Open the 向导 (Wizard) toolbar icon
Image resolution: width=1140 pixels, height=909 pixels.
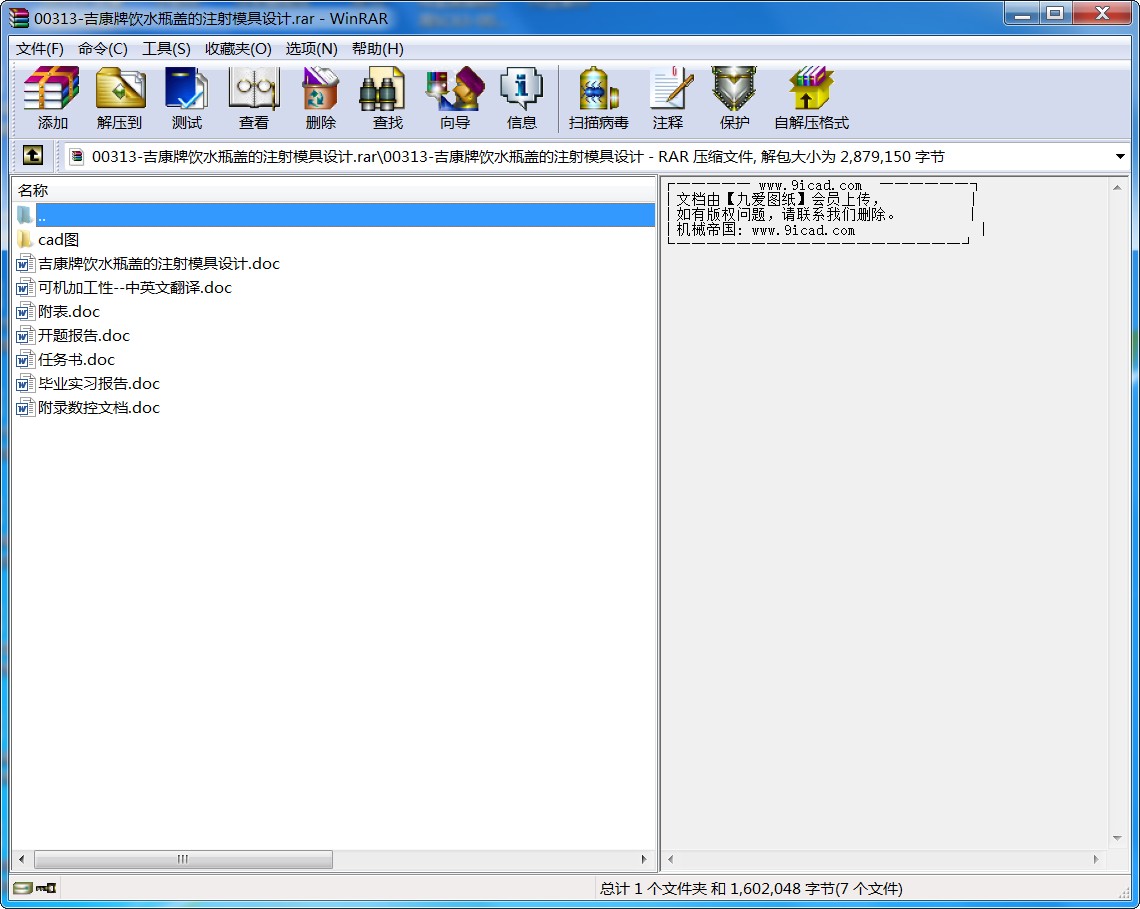tap(455, 89)
